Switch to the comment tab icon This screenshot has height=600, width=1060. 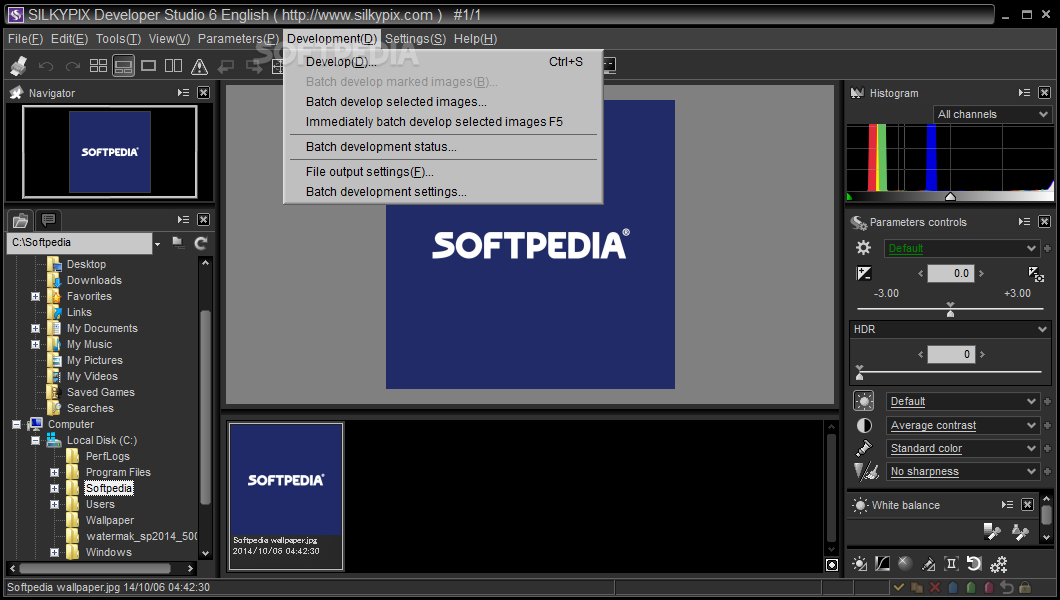tap(48, 220)
